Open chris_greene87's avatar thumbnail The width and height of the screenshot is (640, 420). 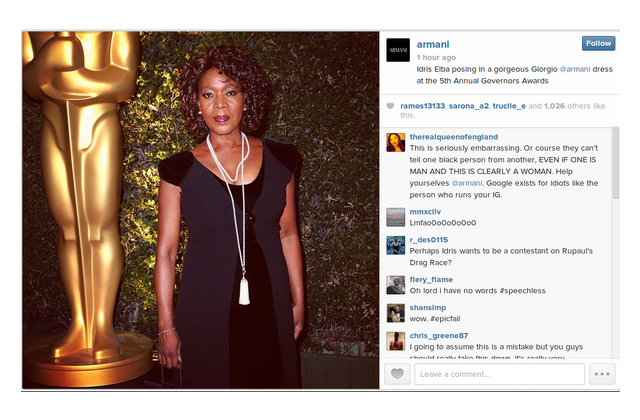coord(396,341)
